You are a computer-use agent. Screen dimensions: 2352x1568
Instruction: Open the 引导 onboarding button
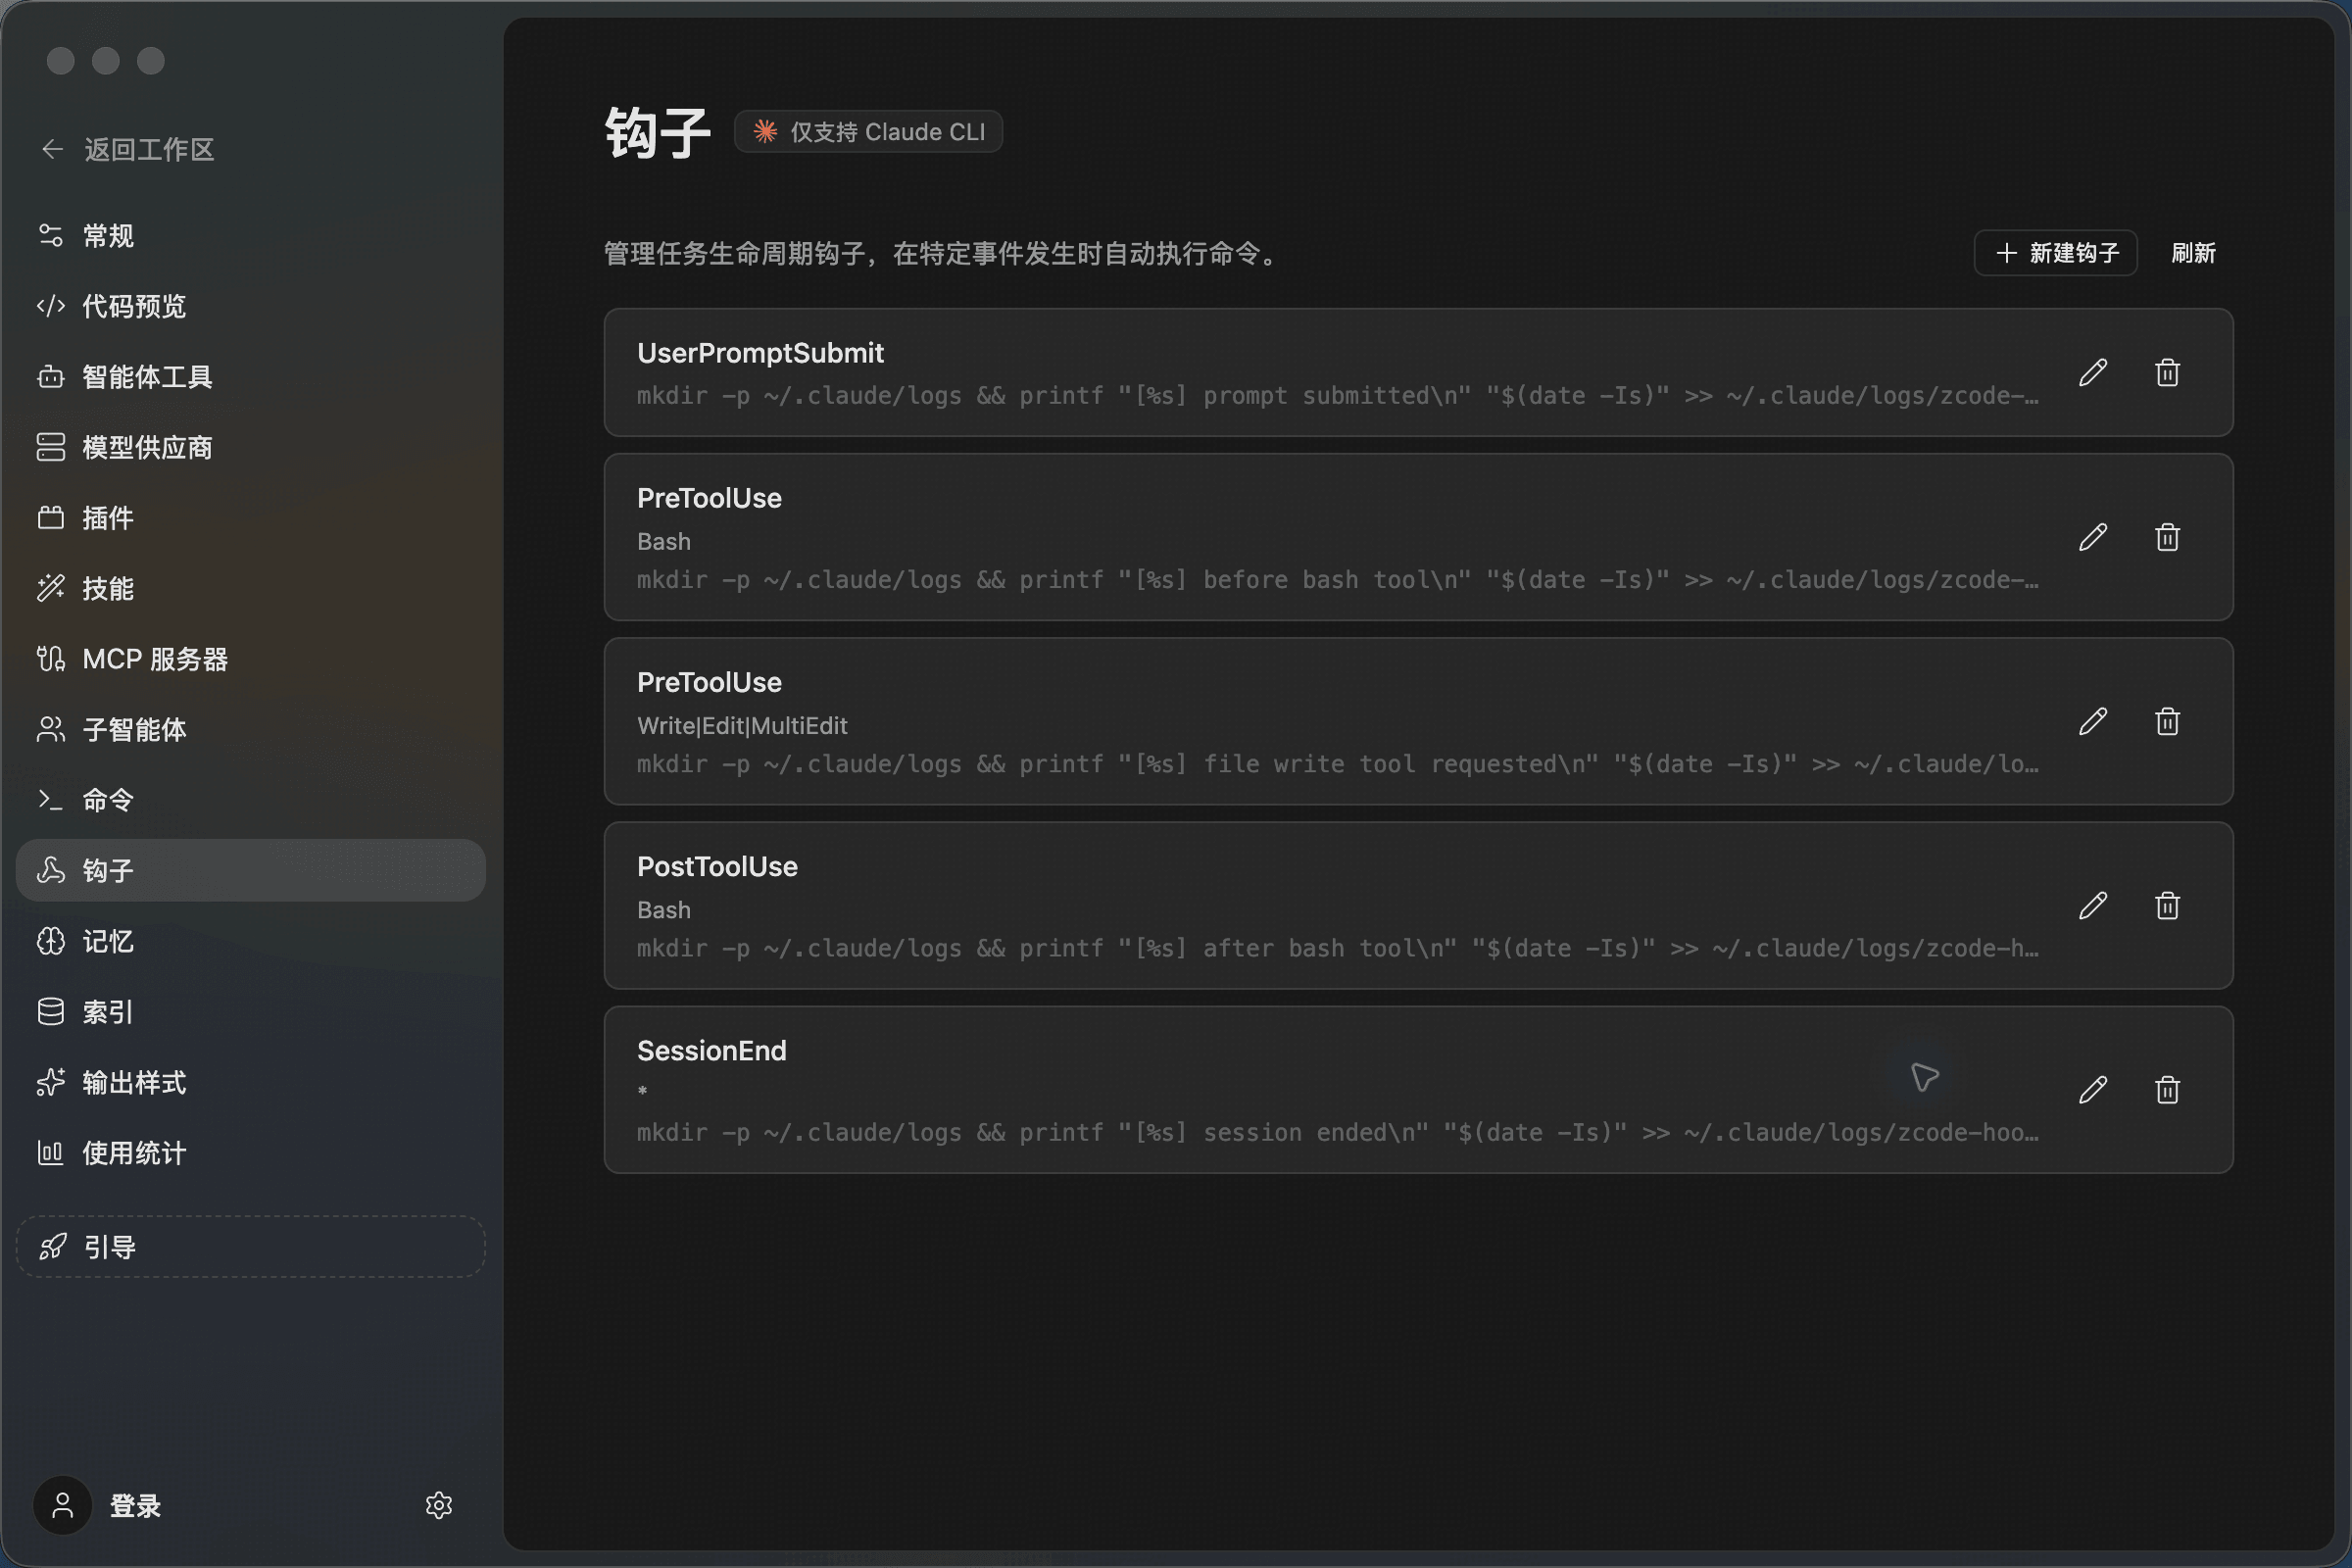point(251,1247)
